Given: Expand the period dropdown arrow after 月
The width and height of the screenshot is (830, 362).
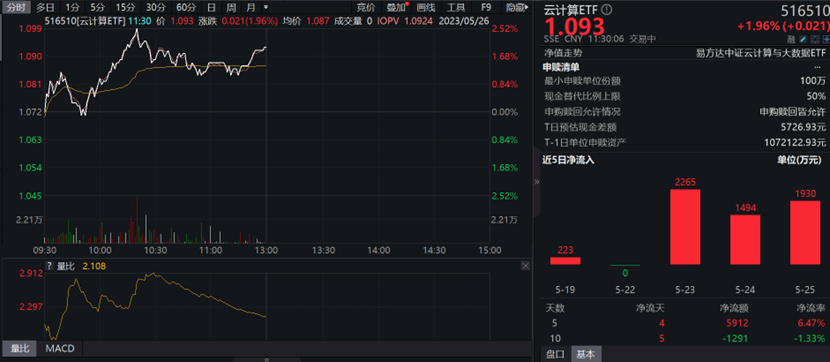Looking at the screenshot, I should click(x=265, y=7).
